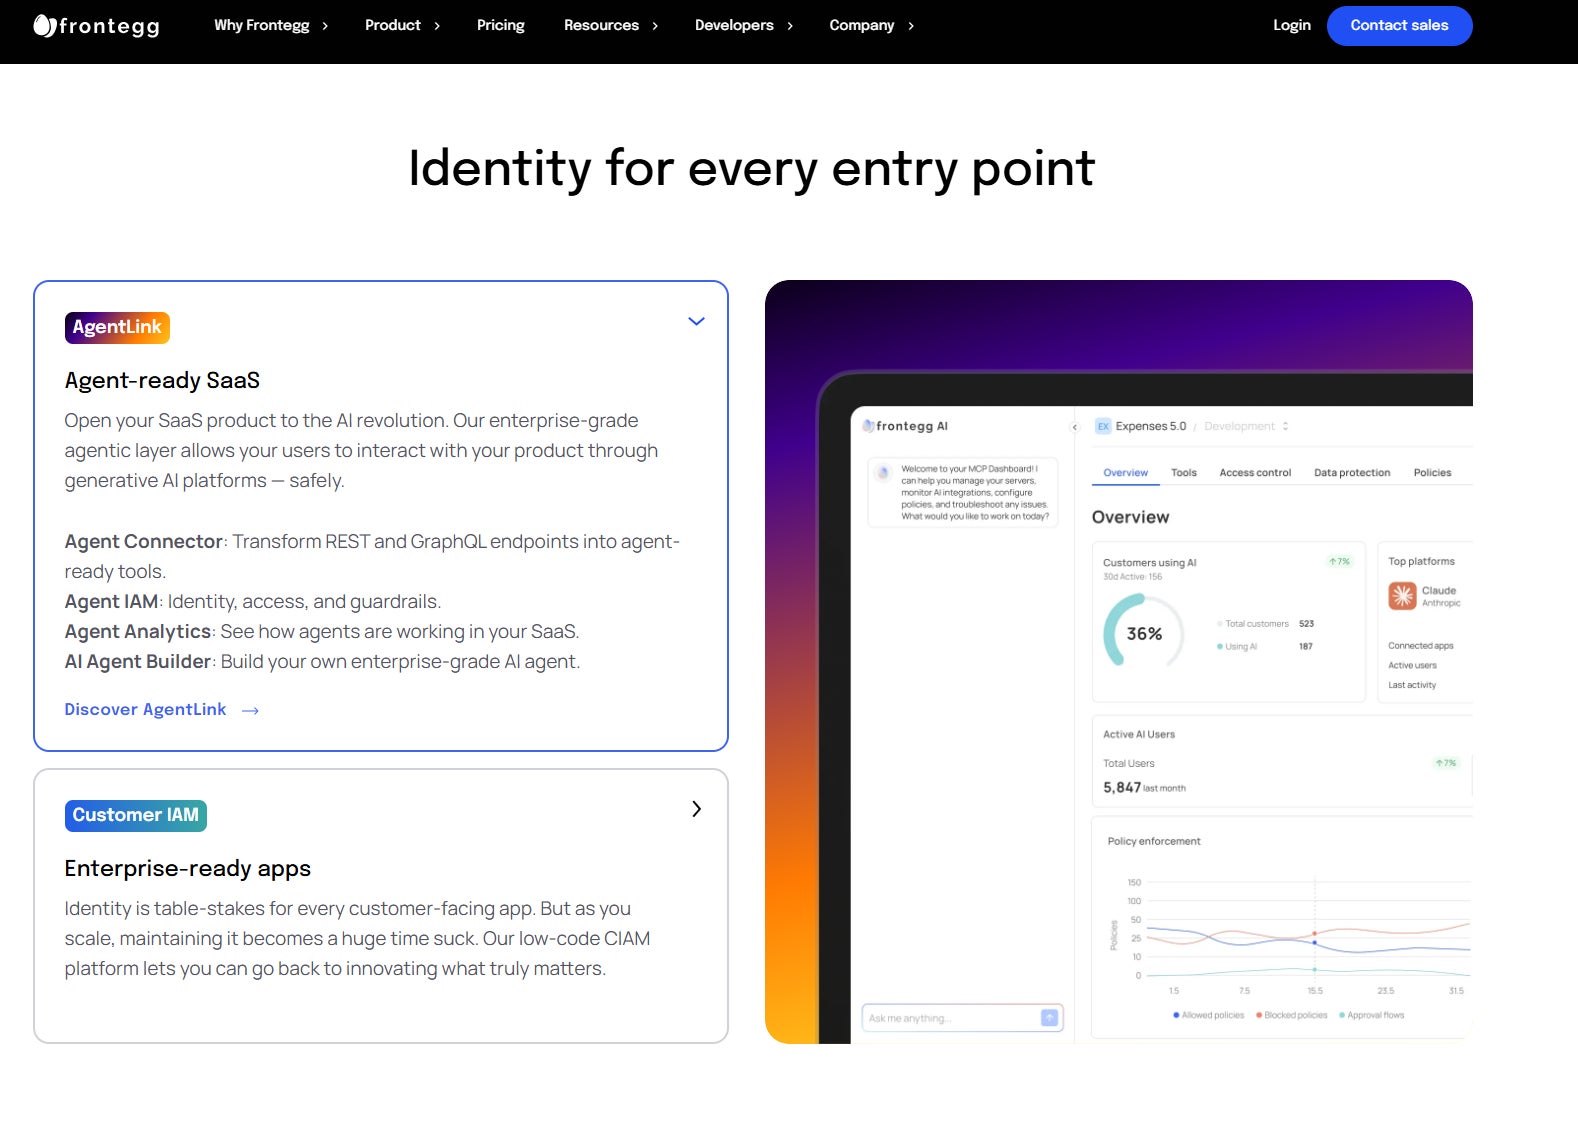The height and width of the screenshot is (1130, 1578).
Task: Click the Top platforms label
Action: [x=1421, y=562]
